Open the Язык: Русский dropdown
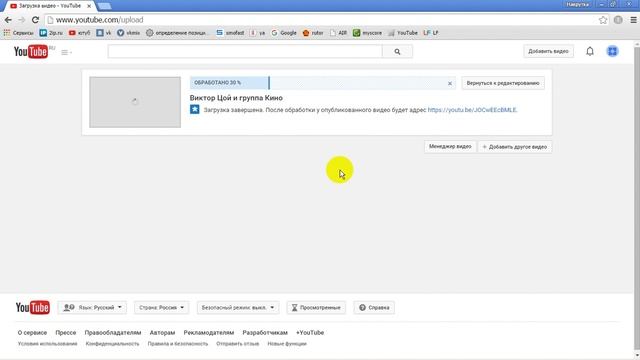The height and width of the screenshot is (360, 640). tap(92, 307)
